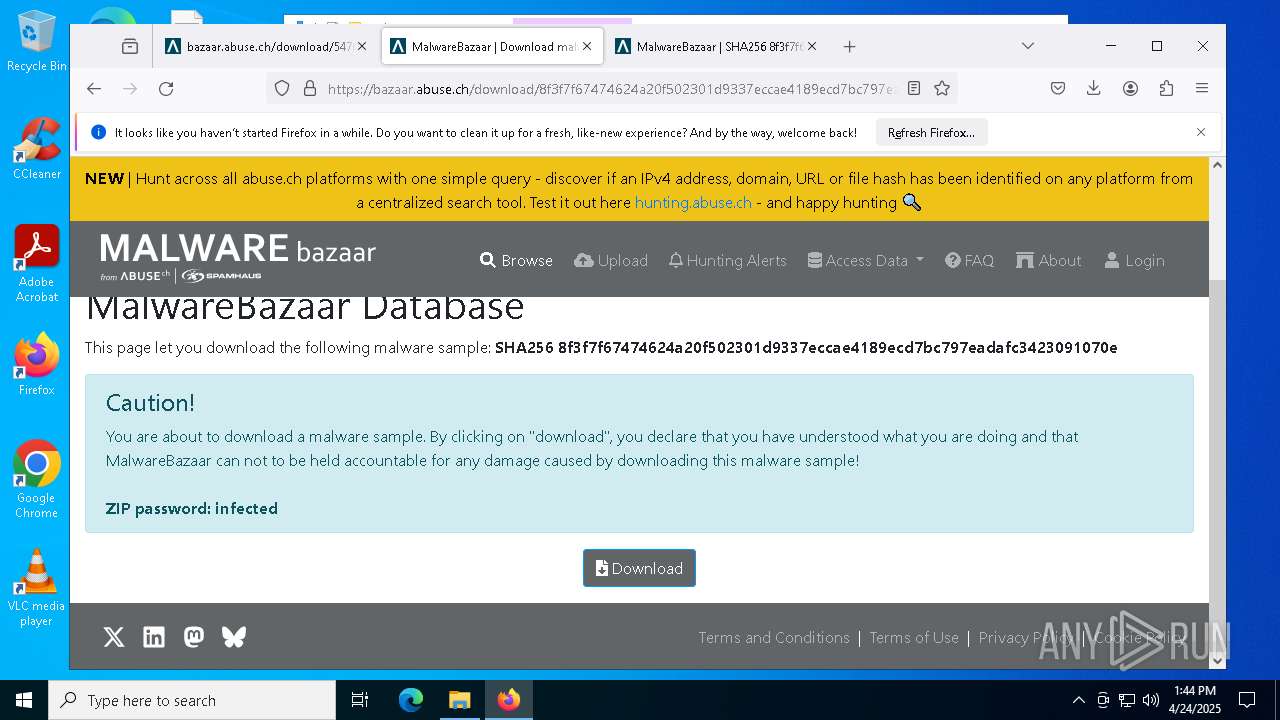Open the network status tray icon
This screenshot has width=1280, height=720.
click(1127, 700)
